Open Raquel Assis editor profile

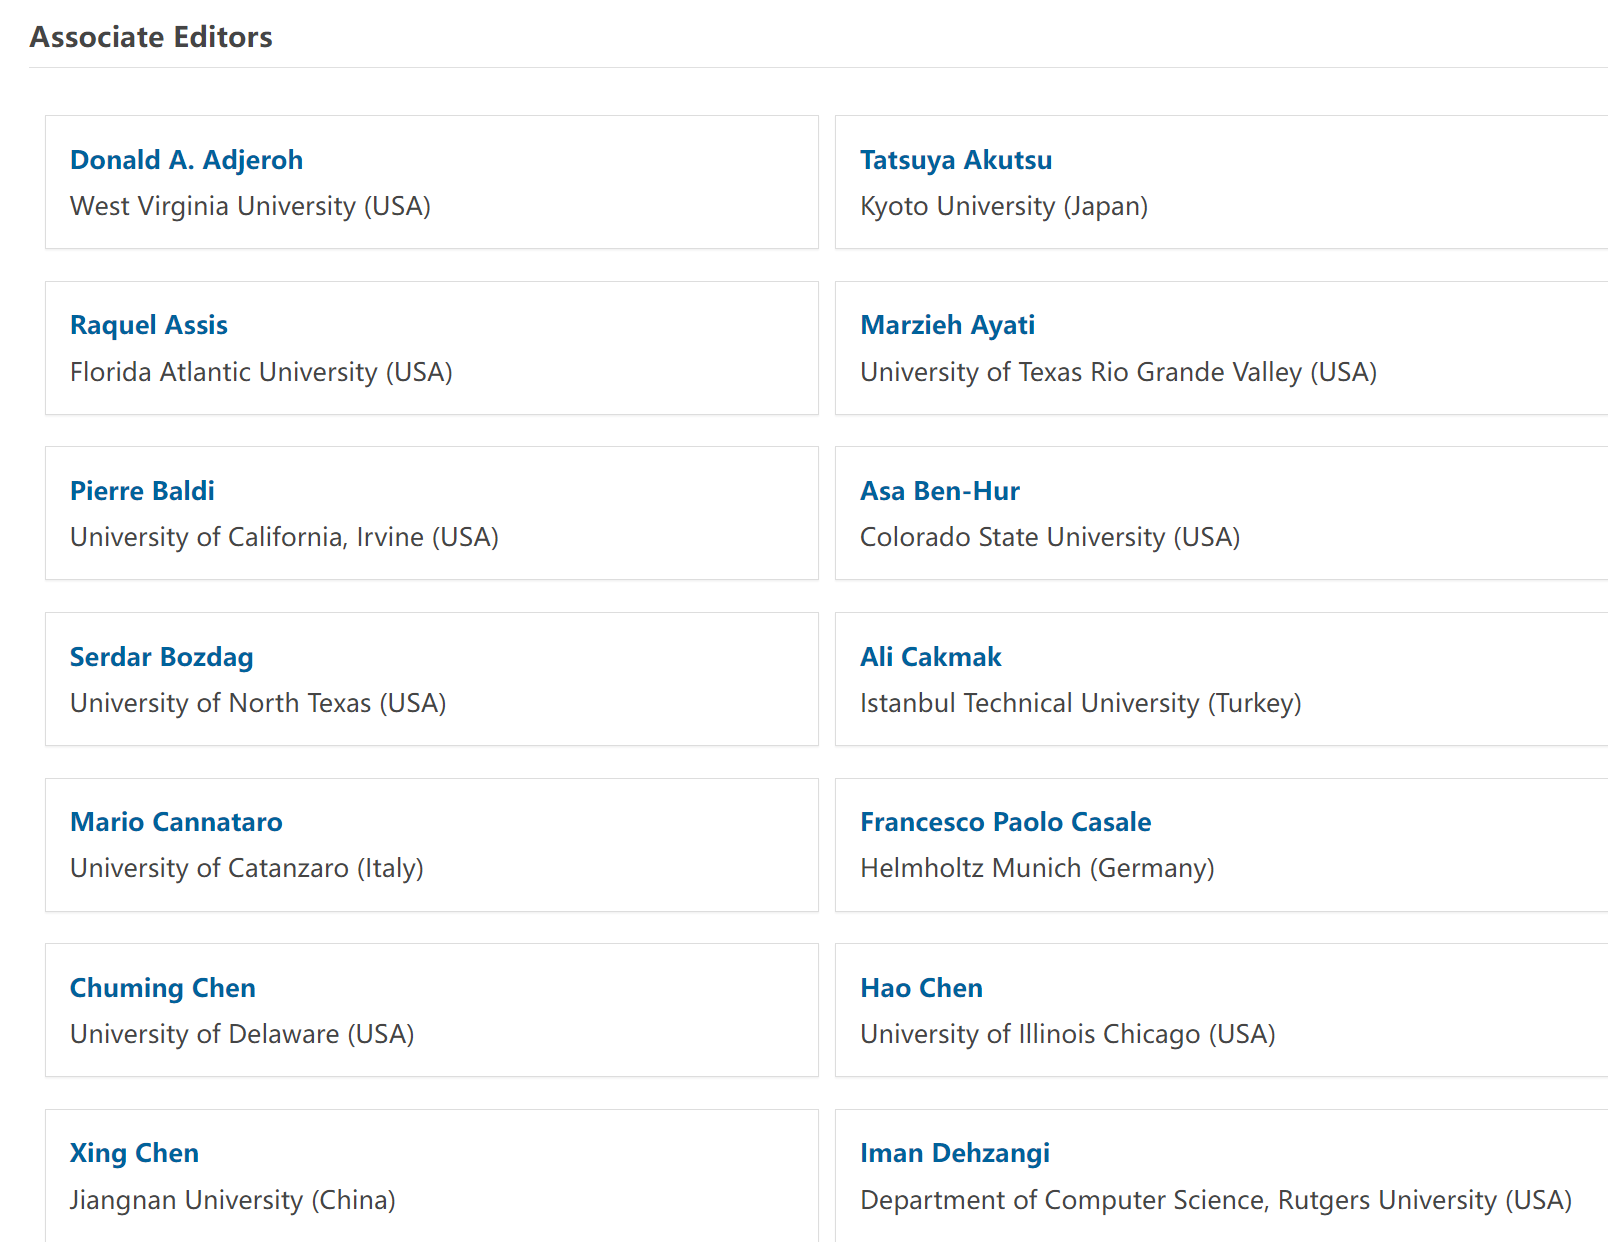click(148, 325)
